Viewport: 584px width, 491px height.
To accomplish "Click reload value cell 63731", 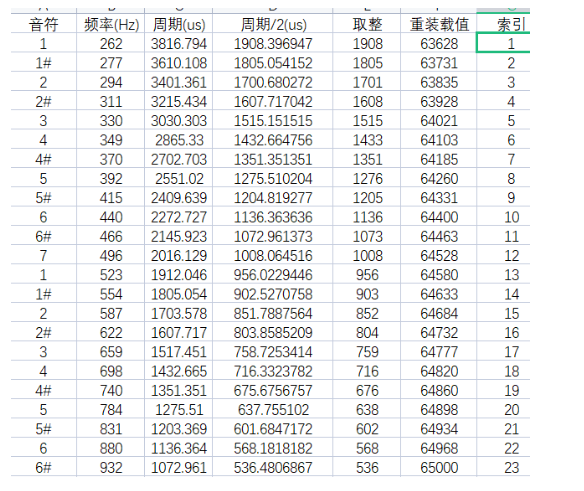I will 439,63.
